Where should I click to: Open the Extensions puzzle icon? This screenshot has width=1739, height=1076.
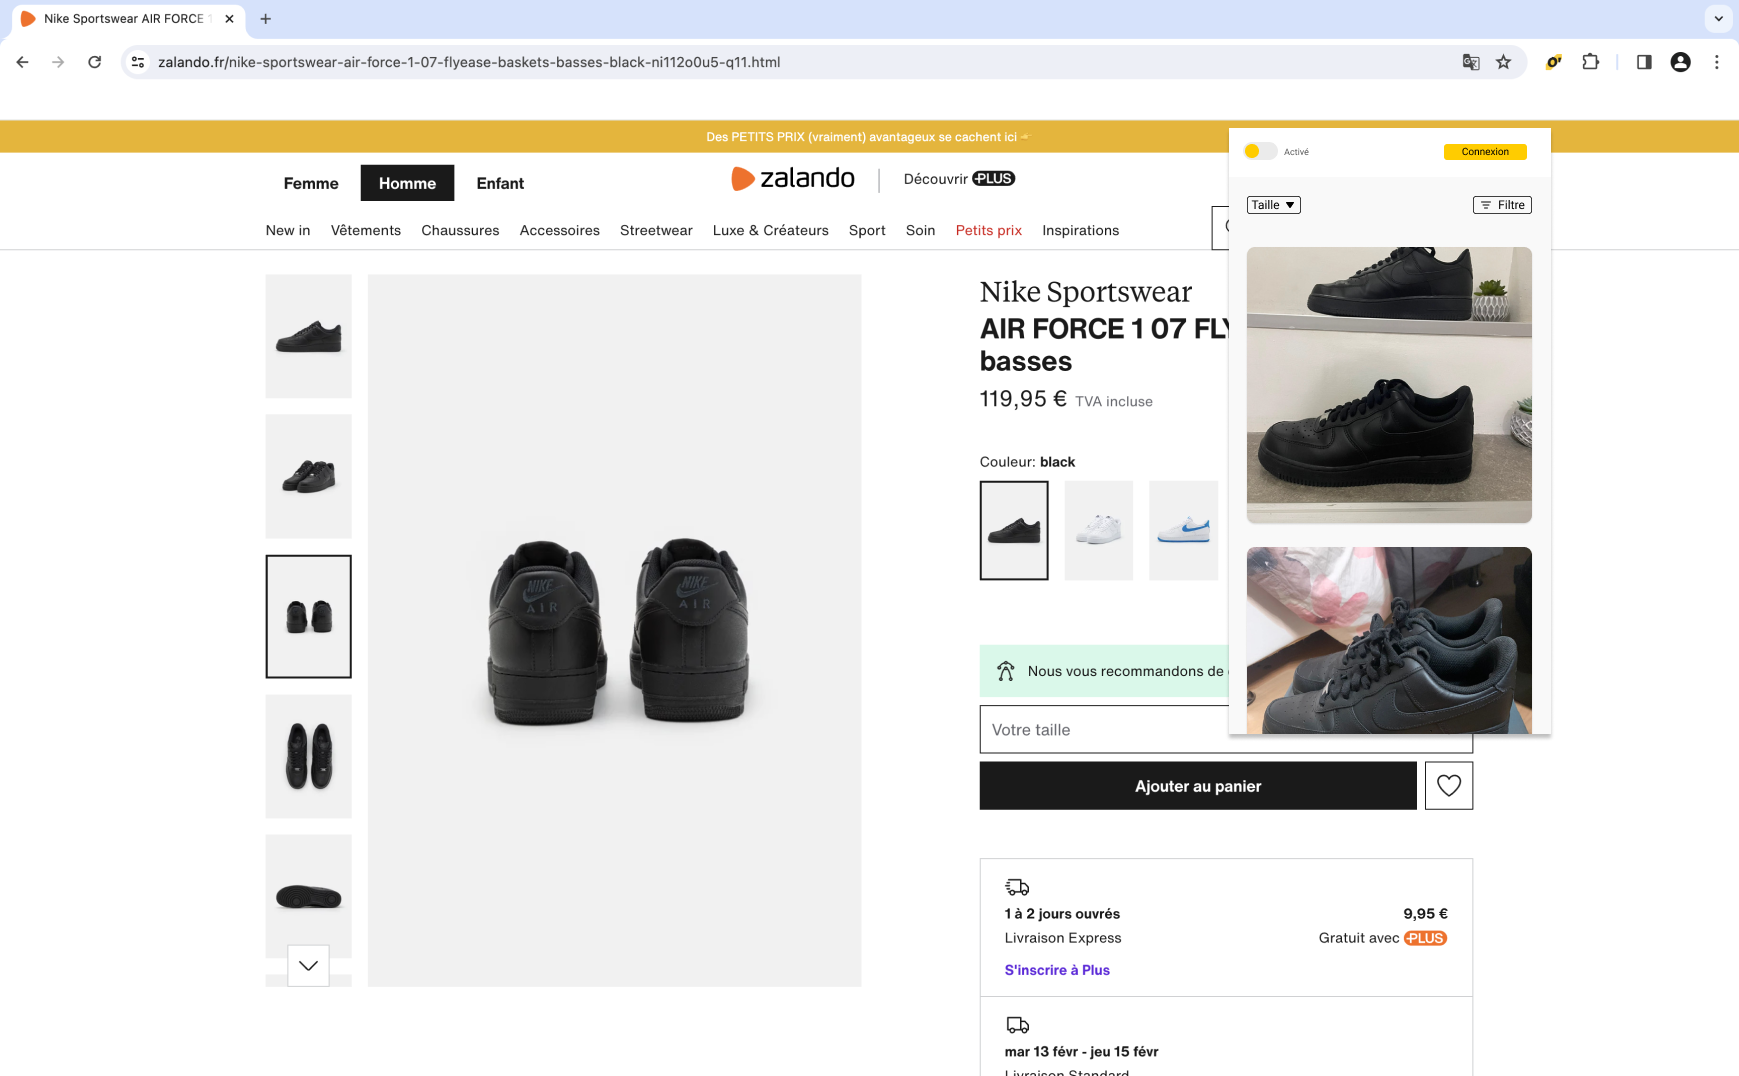tap(1590, 62)
